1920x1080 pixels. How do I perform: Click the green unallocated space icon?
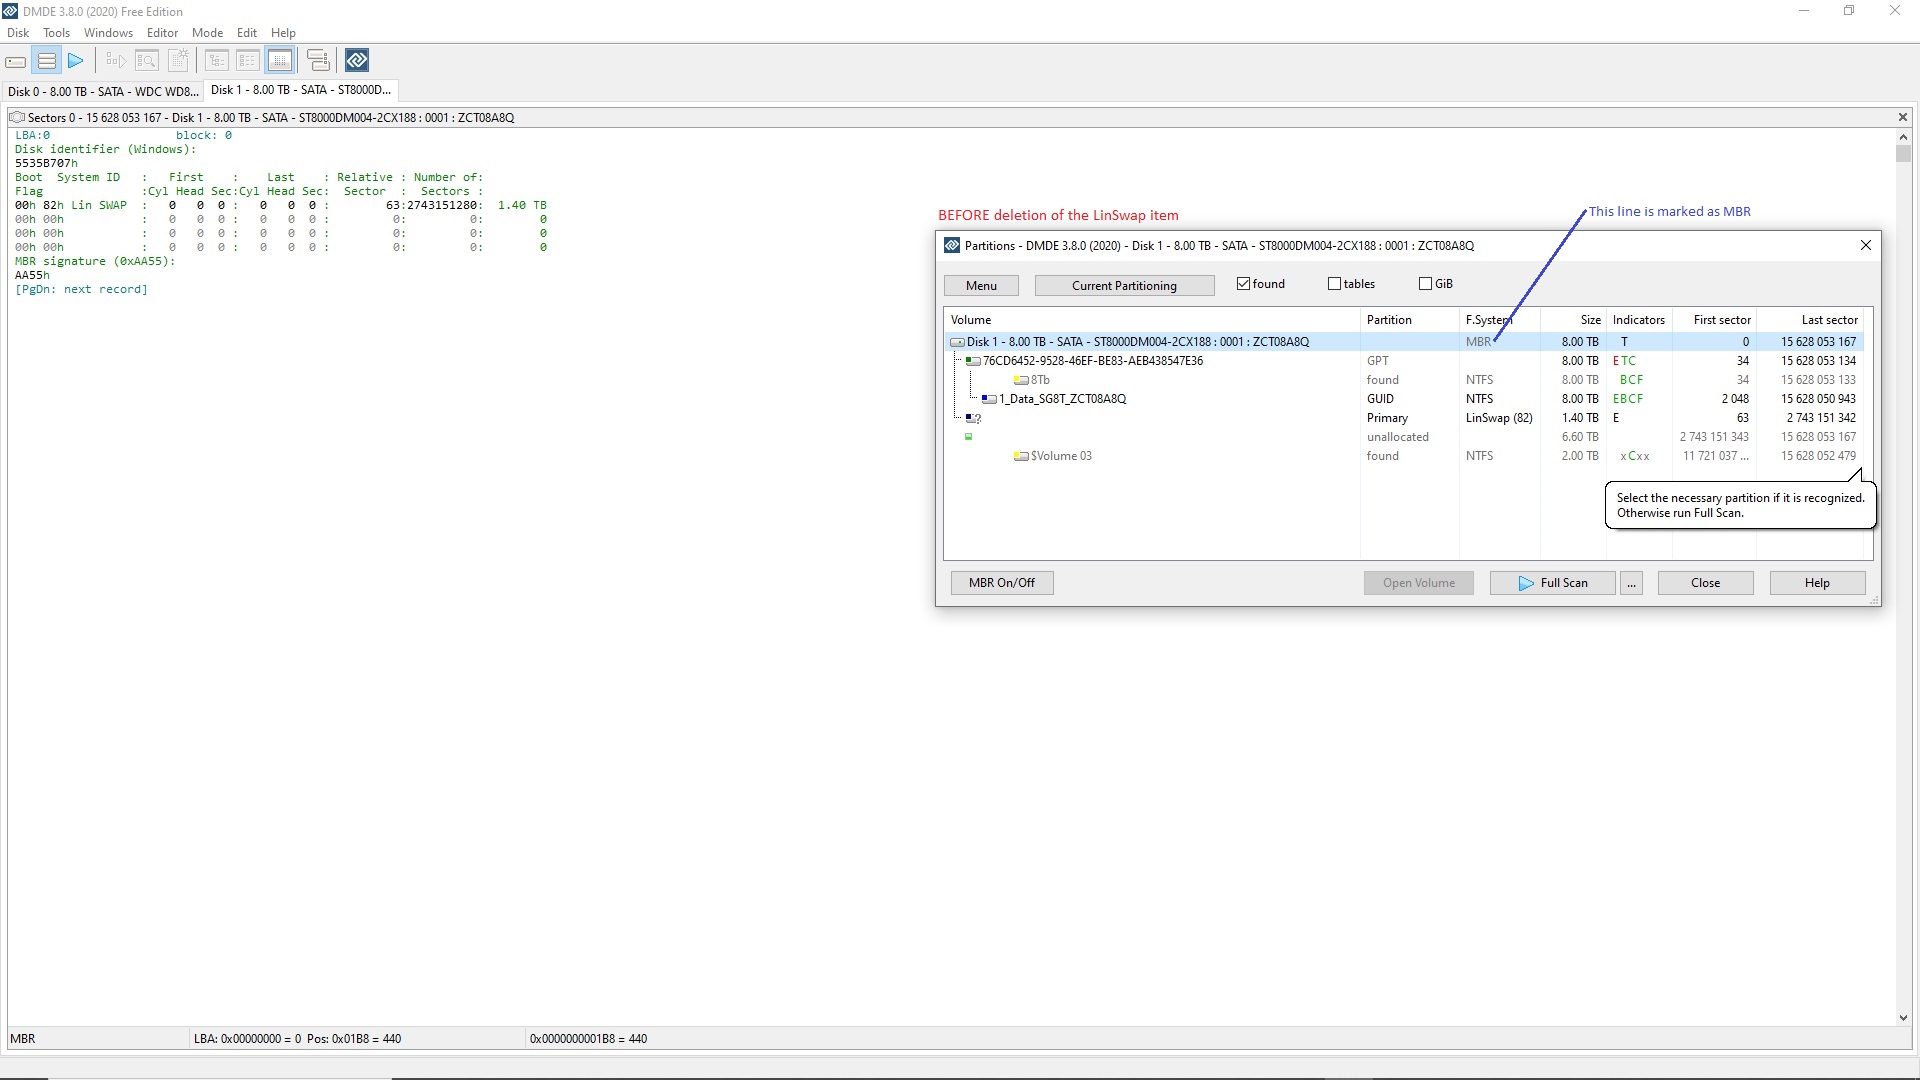968,437
